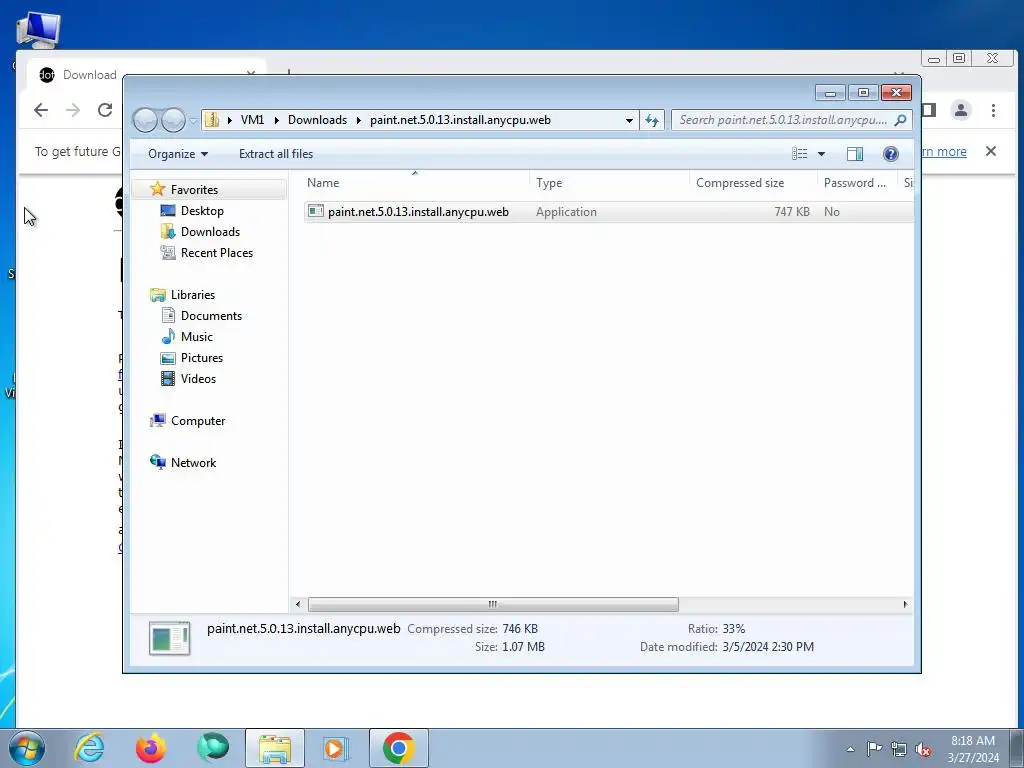Click the computer icon on the desktop
This screenshot has width=1024, height=768.
[39, 31]
